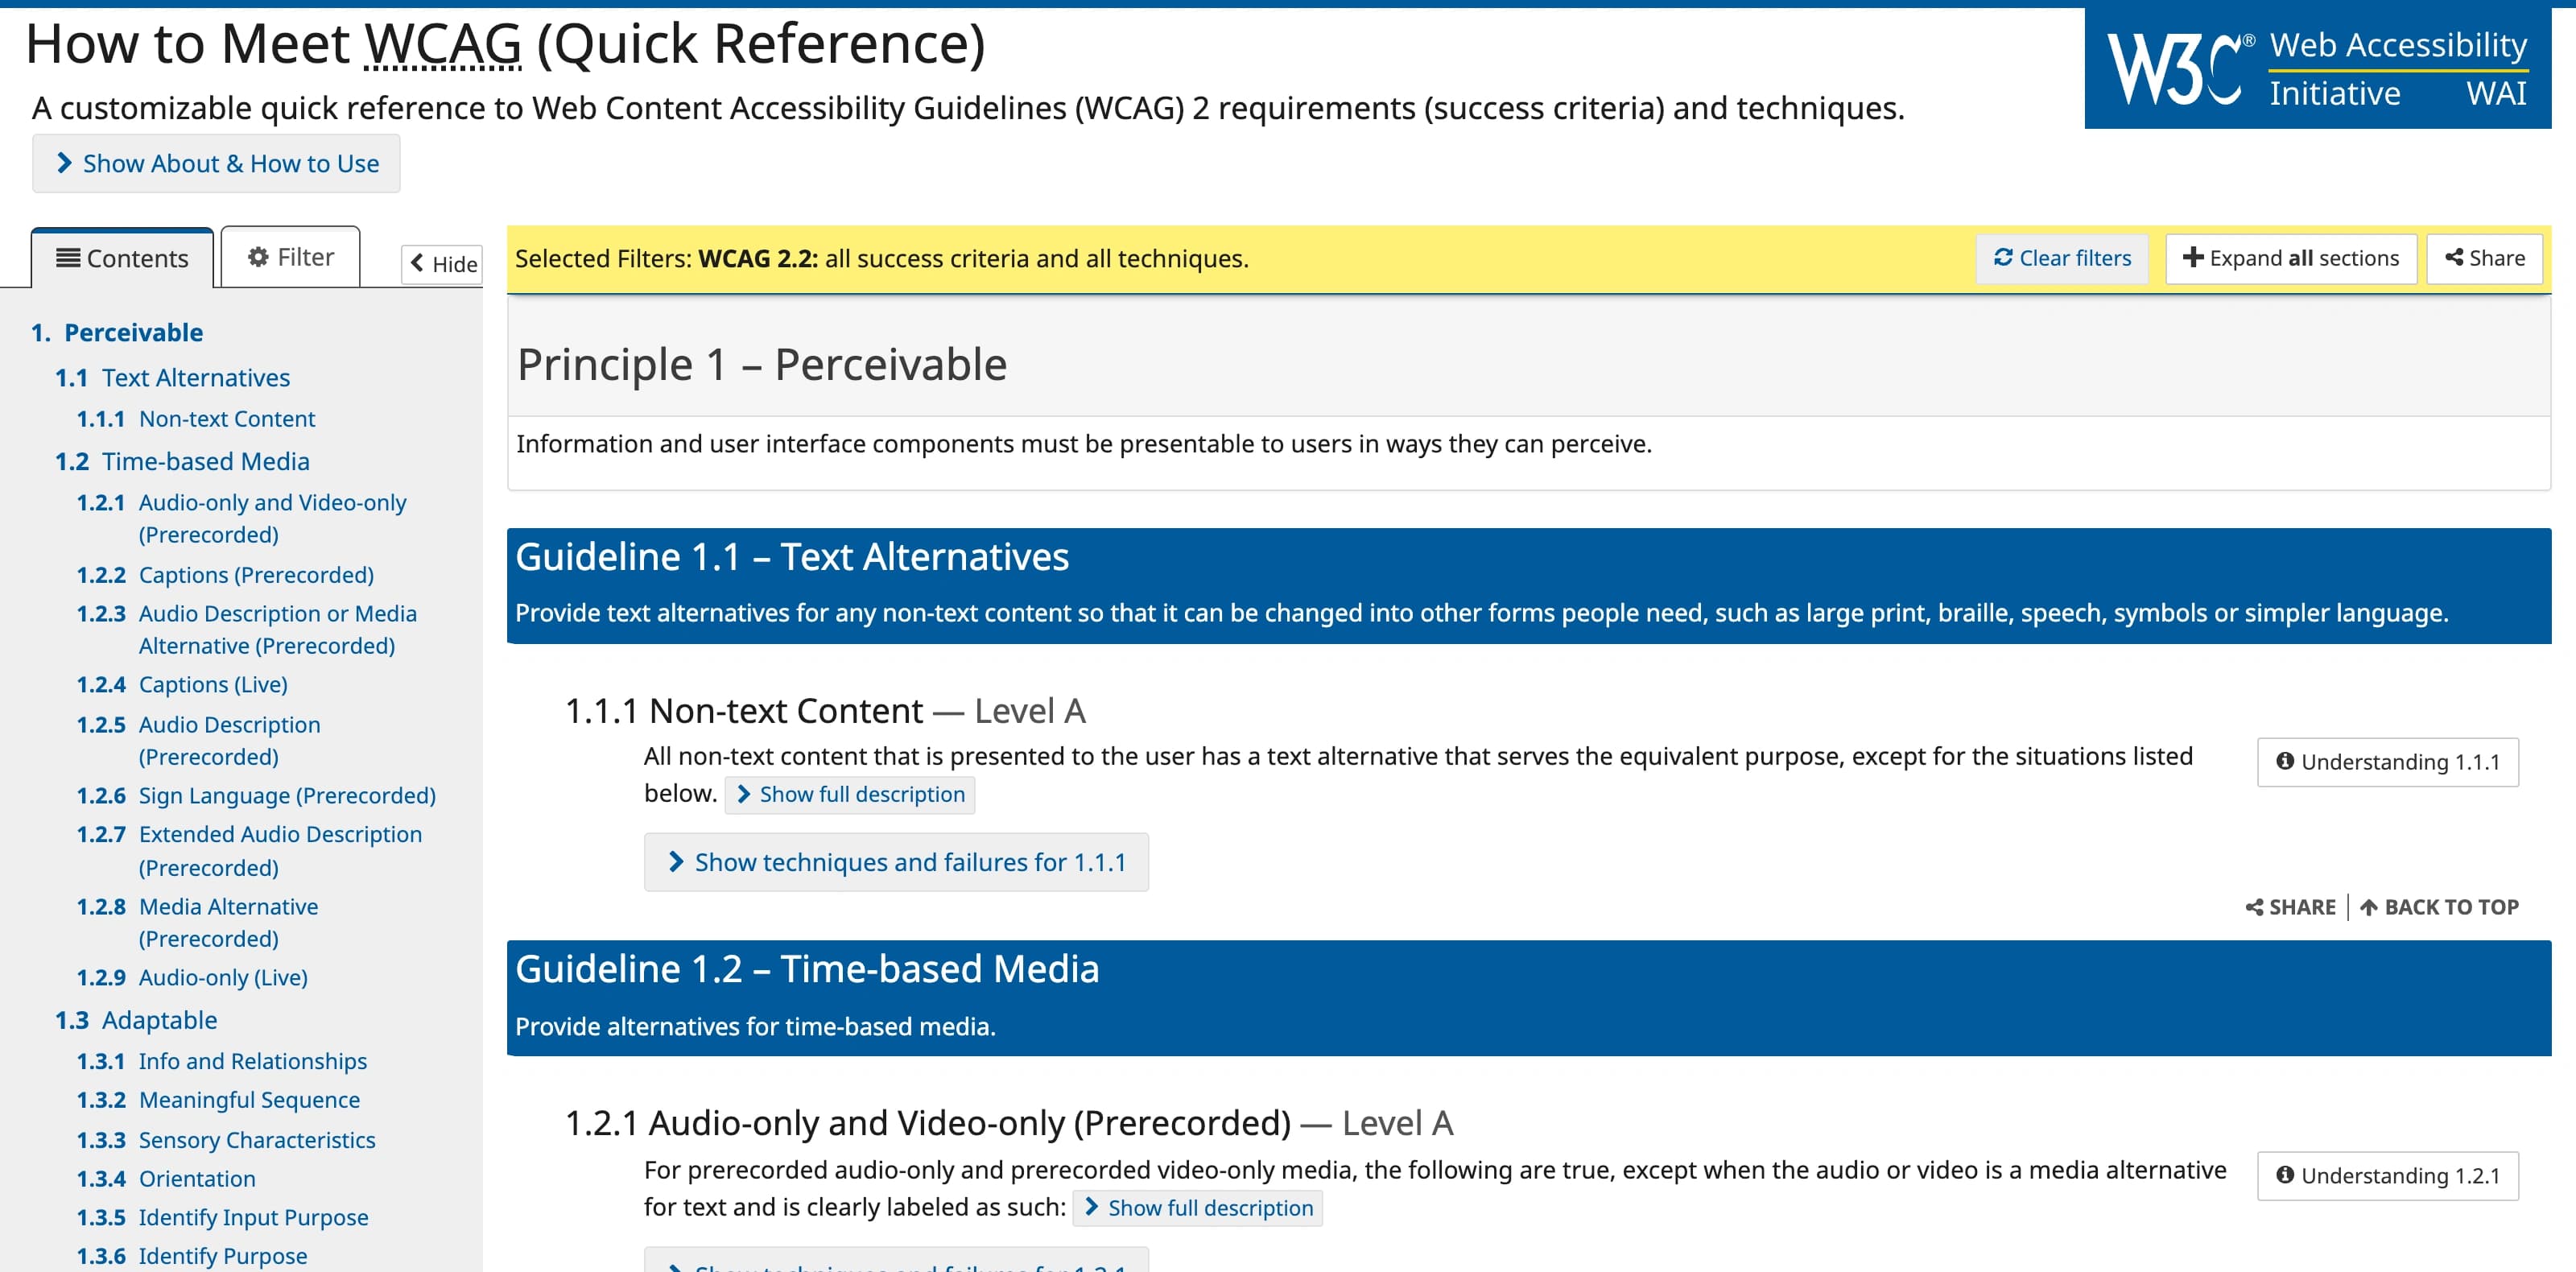Open 1.2.7 Extended Audio Description link
This screenshot has width=2576, height=1272.
(250, 851)
